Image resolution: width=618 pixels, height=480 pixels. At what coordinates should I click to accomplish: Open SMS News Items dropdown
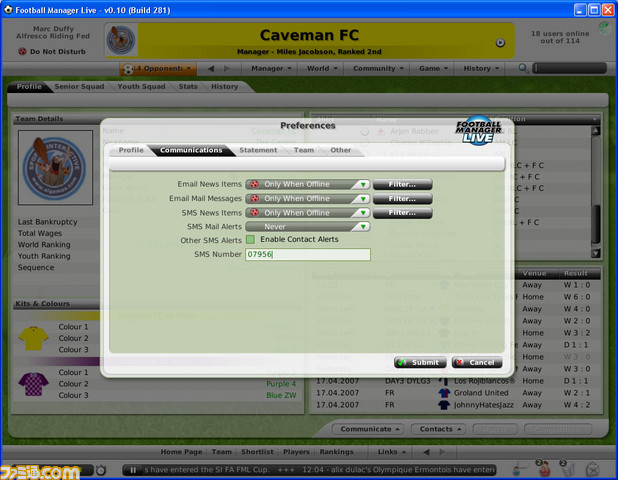(307, 213)
